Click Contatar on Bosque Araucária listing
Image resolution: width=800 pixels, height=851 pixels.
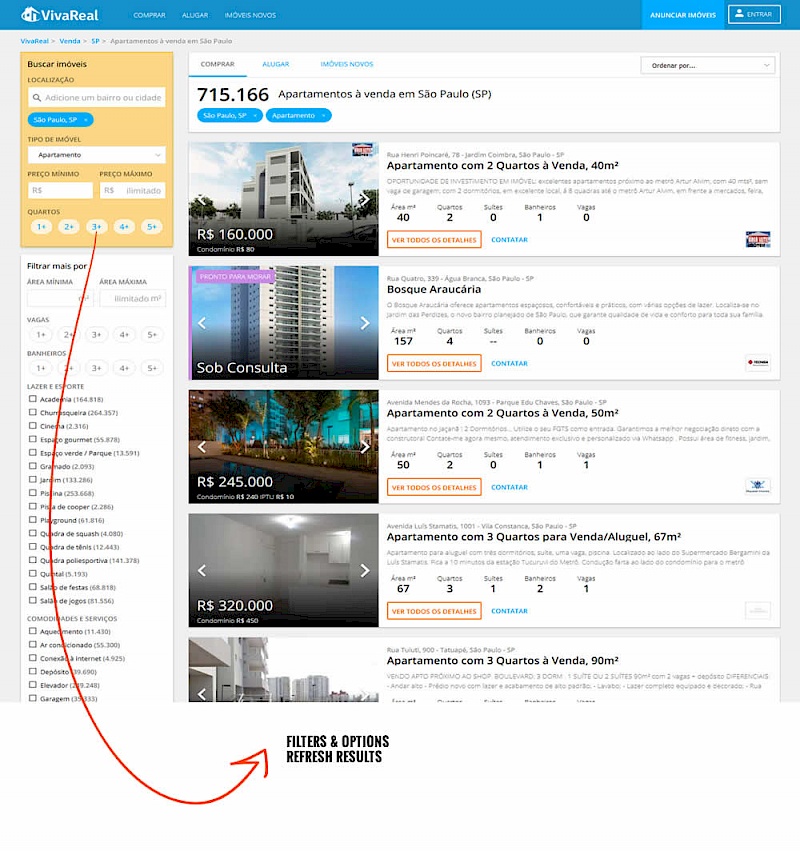click(509, 363)
